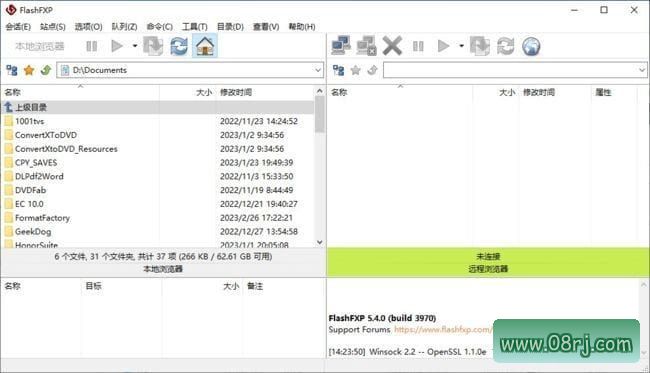Click the 2023/2/26 17:22:21 date cell
Viewport: 650px width, 373px height.
click(256, 218)
